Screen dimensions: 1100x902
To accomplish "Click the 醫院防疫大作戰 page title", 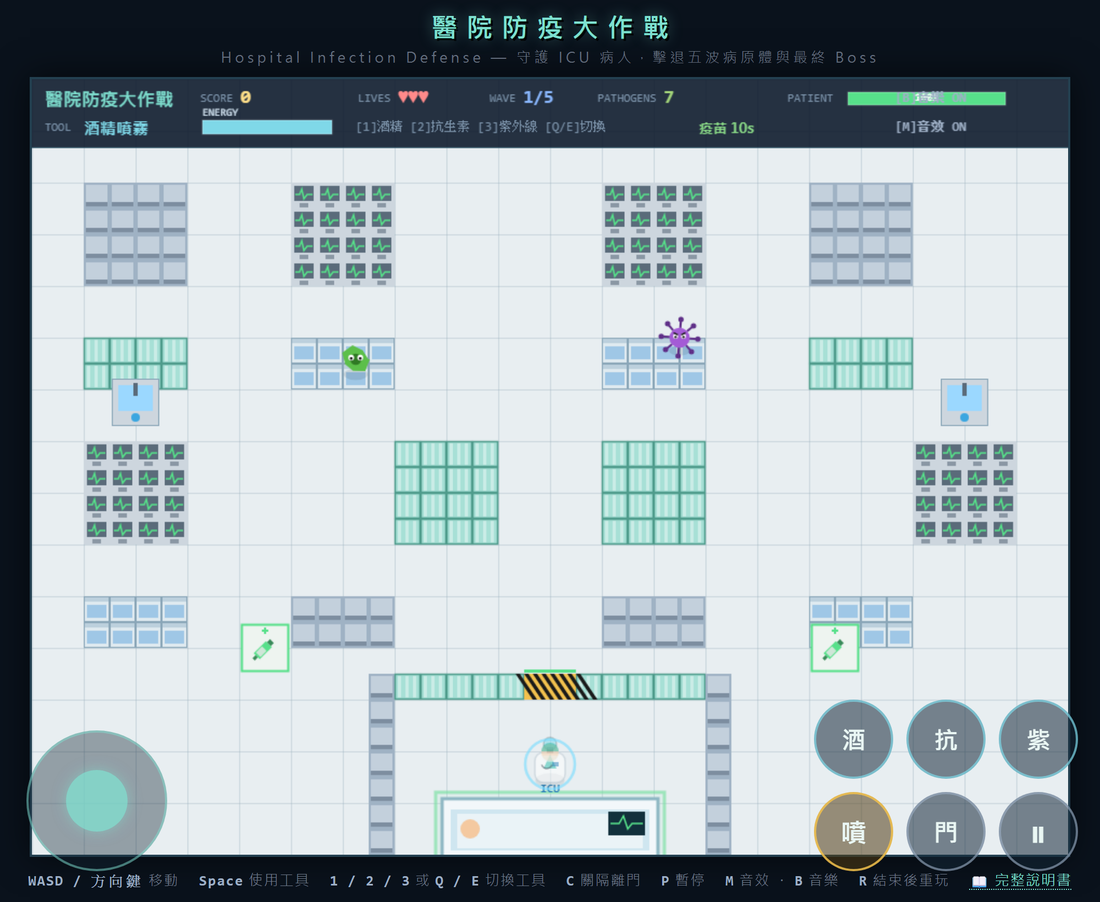I will point(550,28).
